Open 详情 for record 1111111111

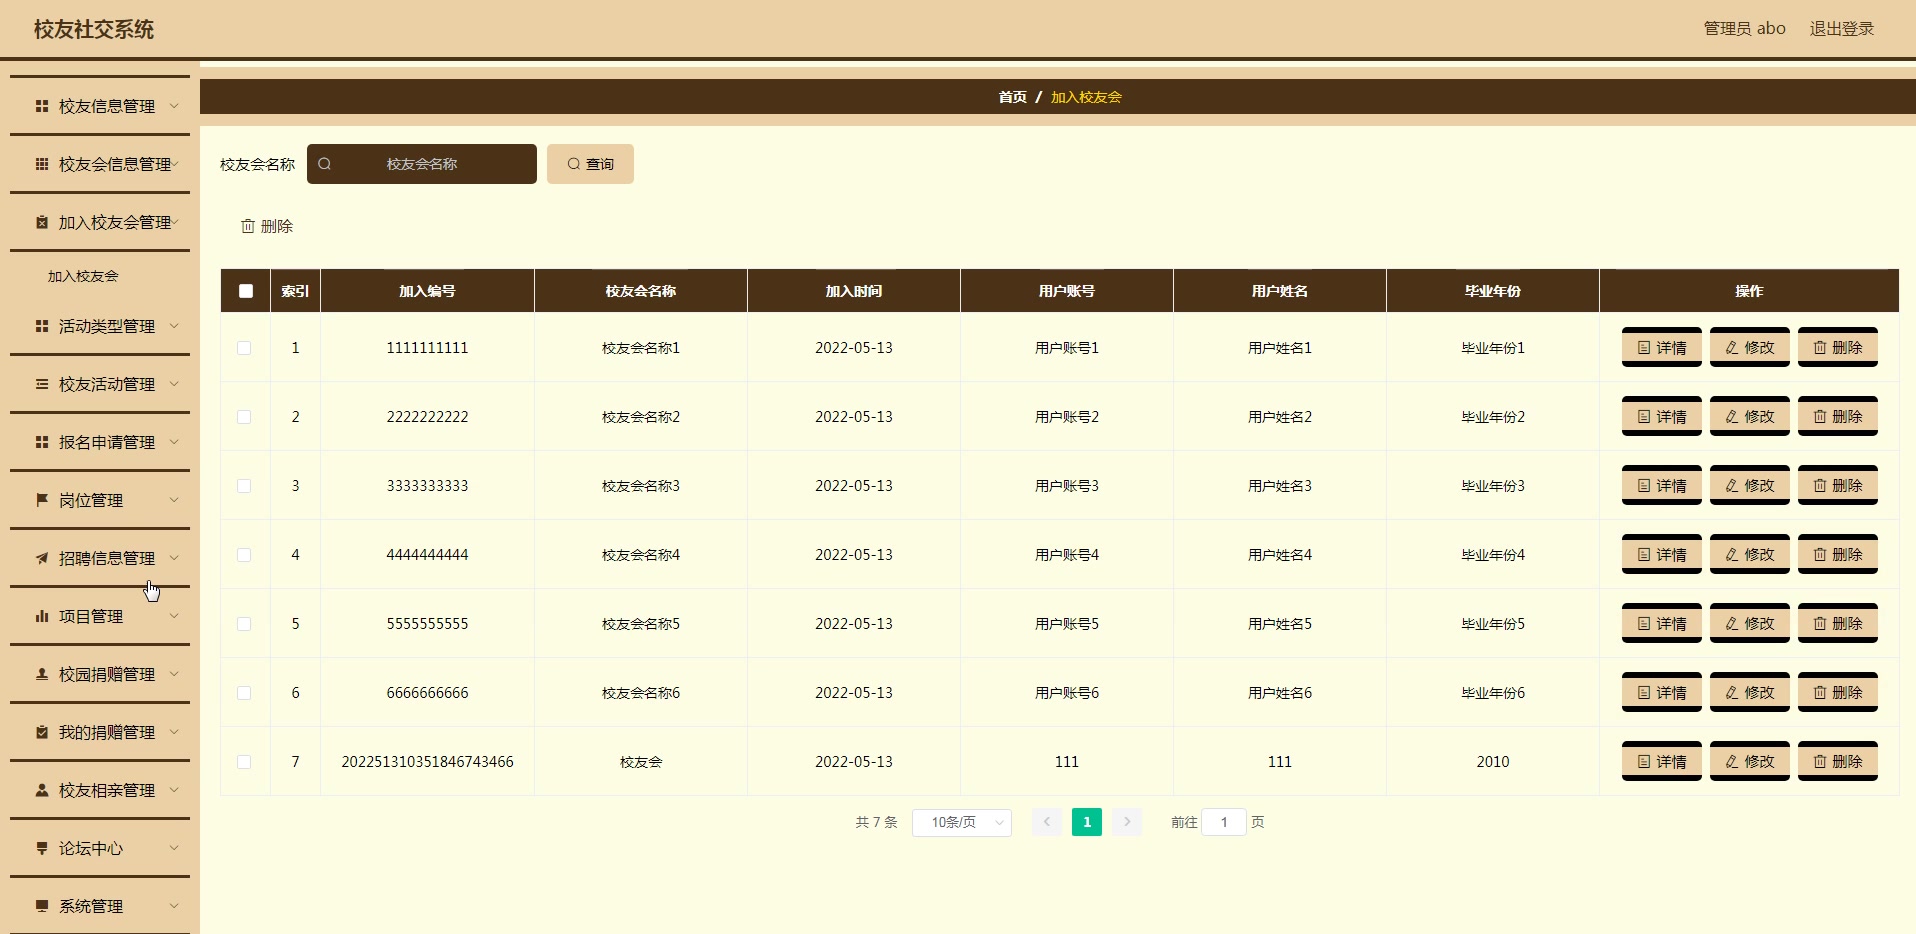(1661, 347)
